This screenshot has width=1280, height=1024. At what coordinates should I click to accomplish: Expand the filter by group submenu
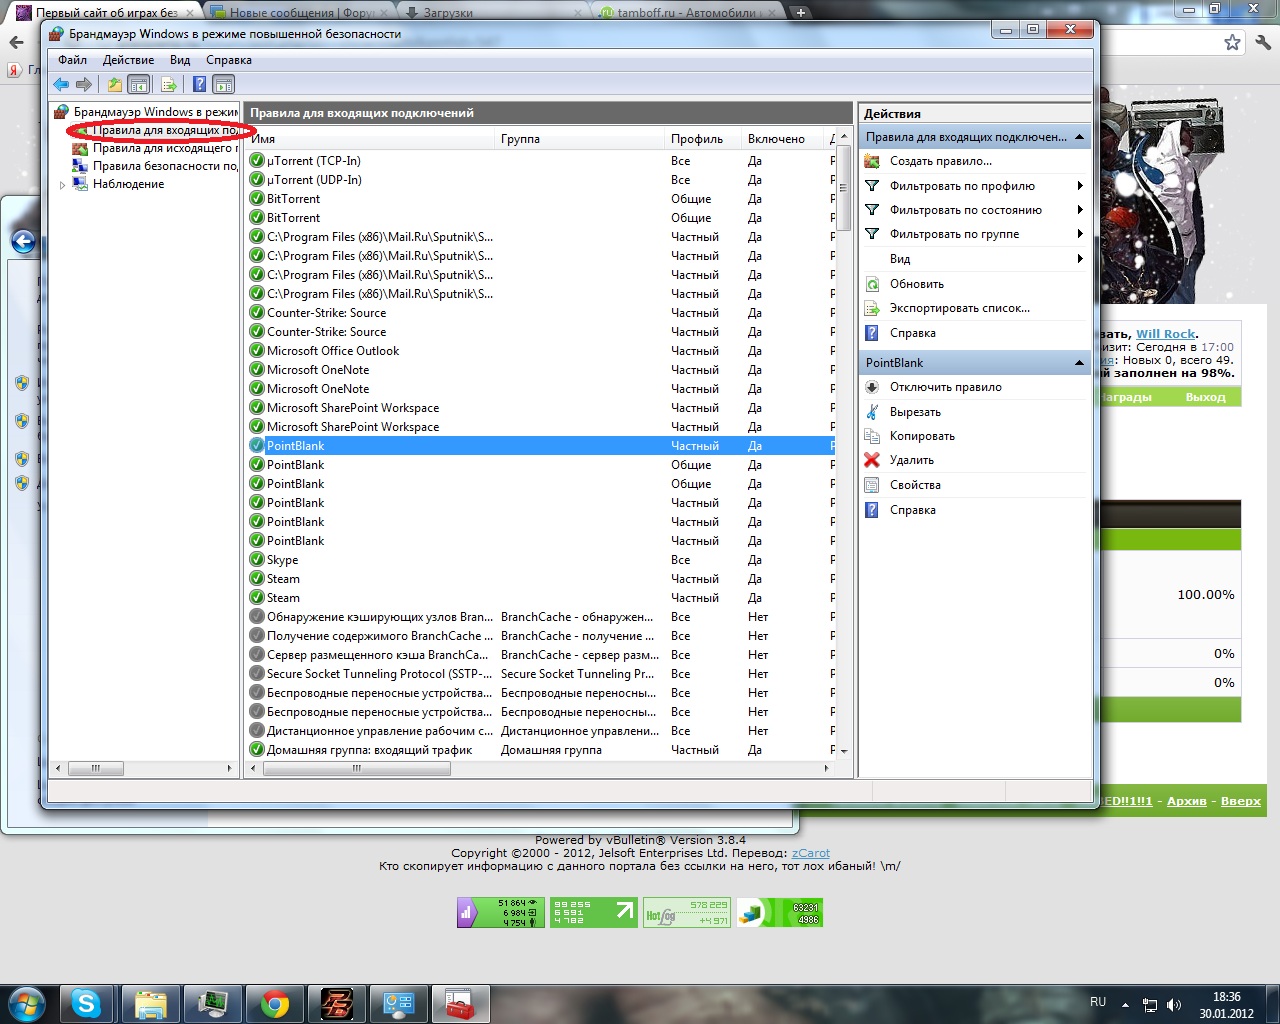1080,234
